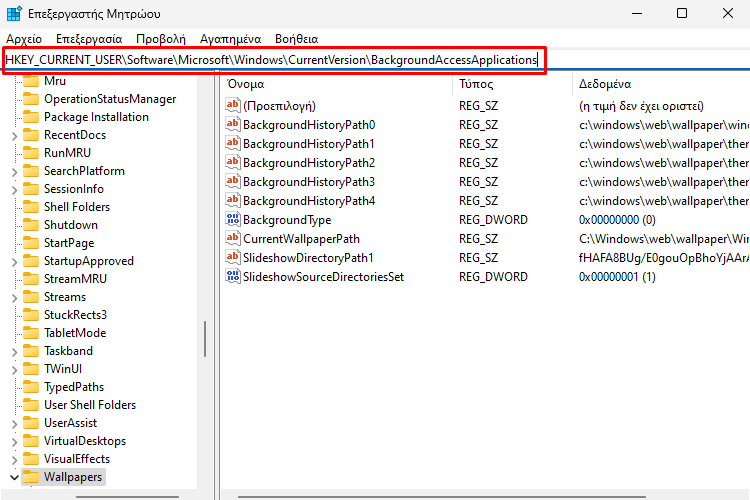The height and width of the screenshot is (500, 750).
Task: Click the BackgroundHistoryPath1 string icon
Action: pos(233,144)
